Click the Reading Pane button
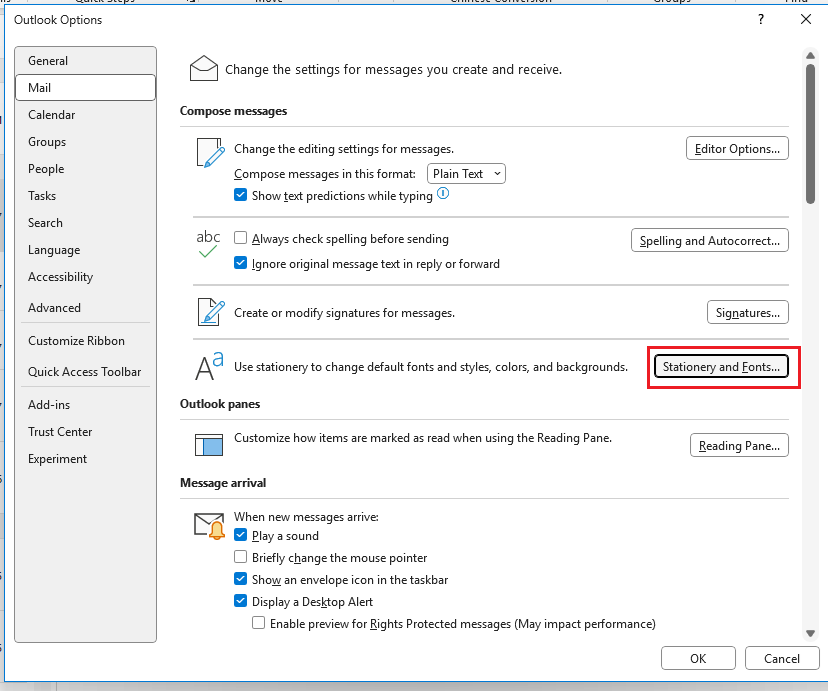The height and width of the screenshot is (691, 828). click(739, 445)
